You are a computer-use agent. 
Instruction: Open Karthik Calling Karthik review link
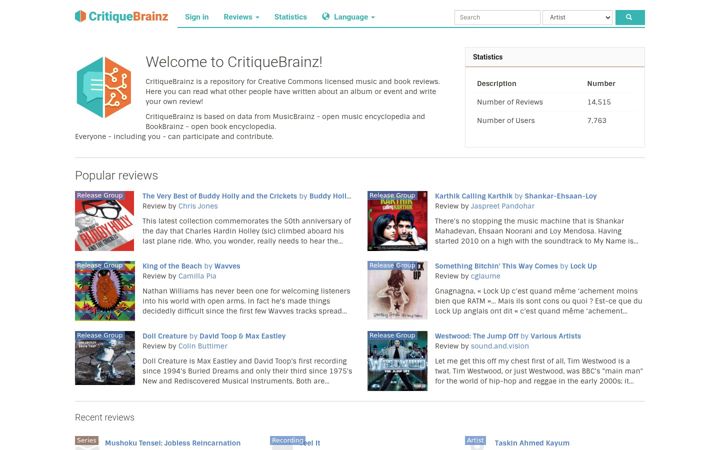click(x=473, y=196)
